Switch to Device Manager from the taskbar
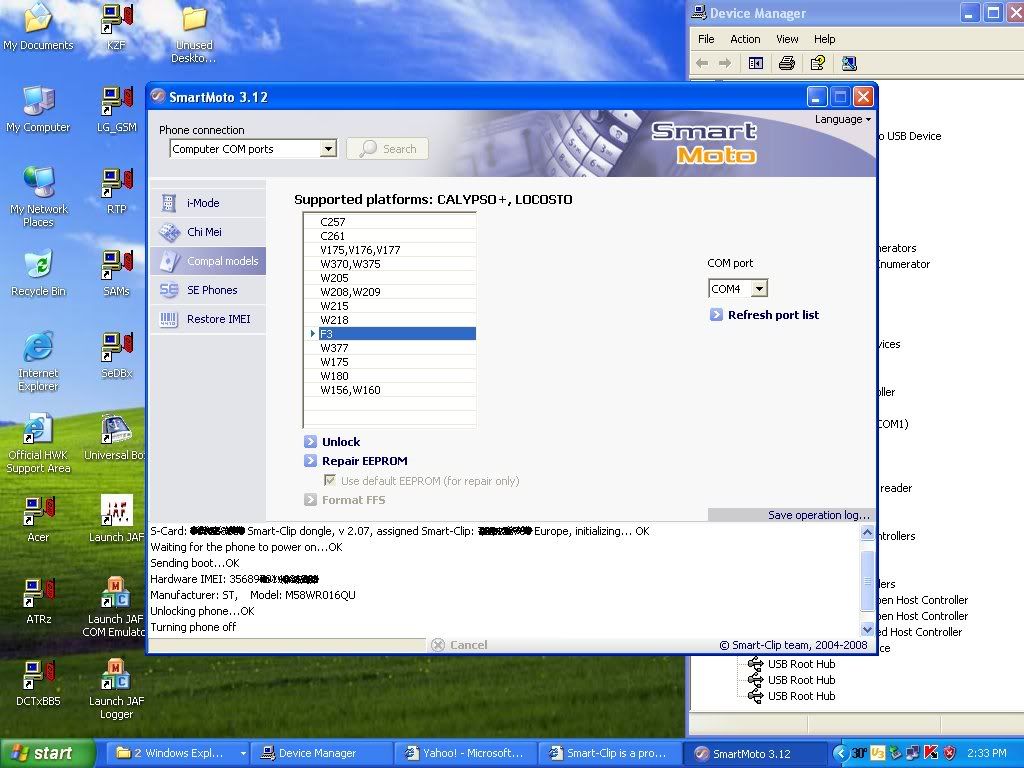The width and height of the screenshot is (1024, 768). click(321, 753)
